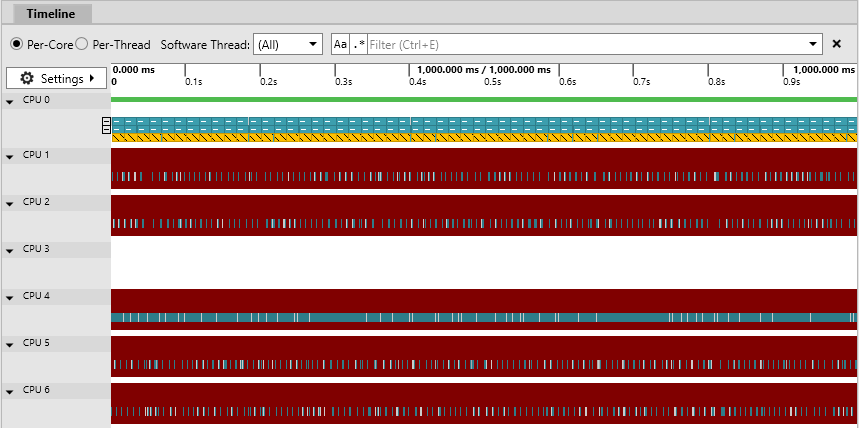Toggle the Aa match case filter icon
Screen dimensions: 859x428
pyautogui.click(x=340, y=44)
